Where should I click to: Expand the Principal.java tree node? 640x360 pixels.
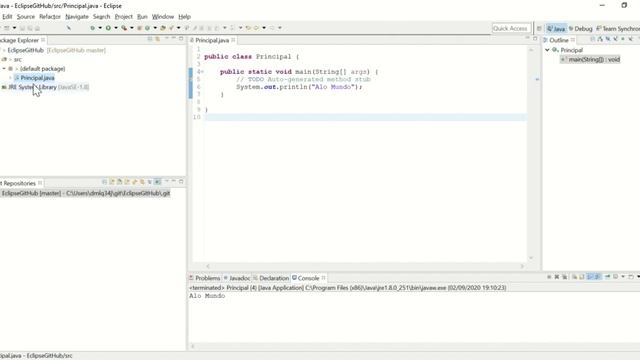(x=11, y=78)
